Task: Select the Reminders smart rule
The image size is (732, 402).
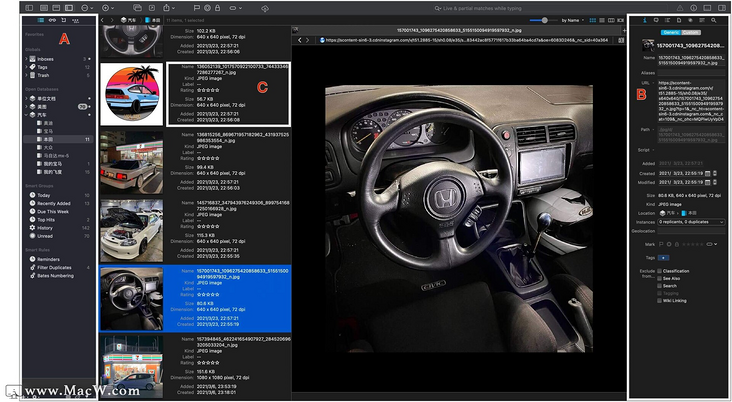Action: [x=58, y=259]
